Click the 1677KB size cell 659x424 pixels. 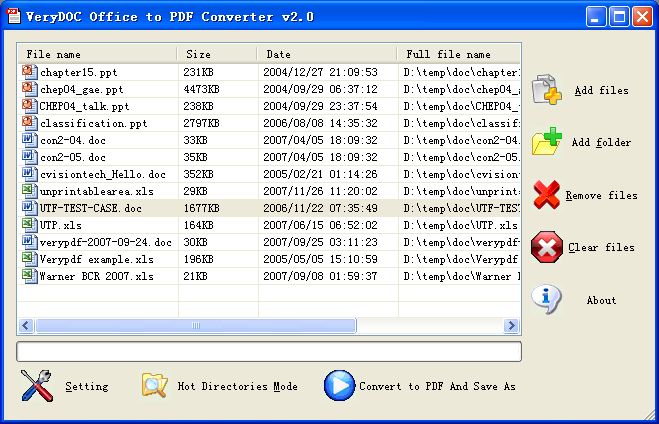point(201,208)
